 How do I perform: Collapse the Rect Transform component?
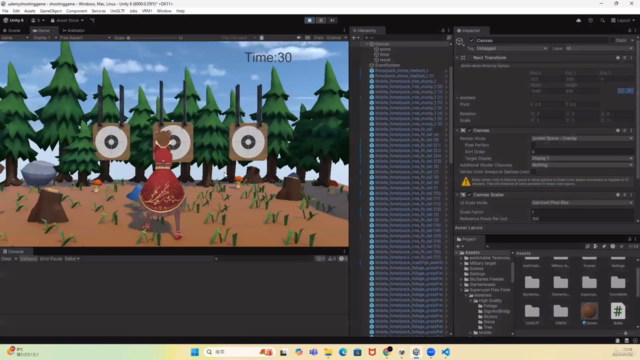point(457,58)
